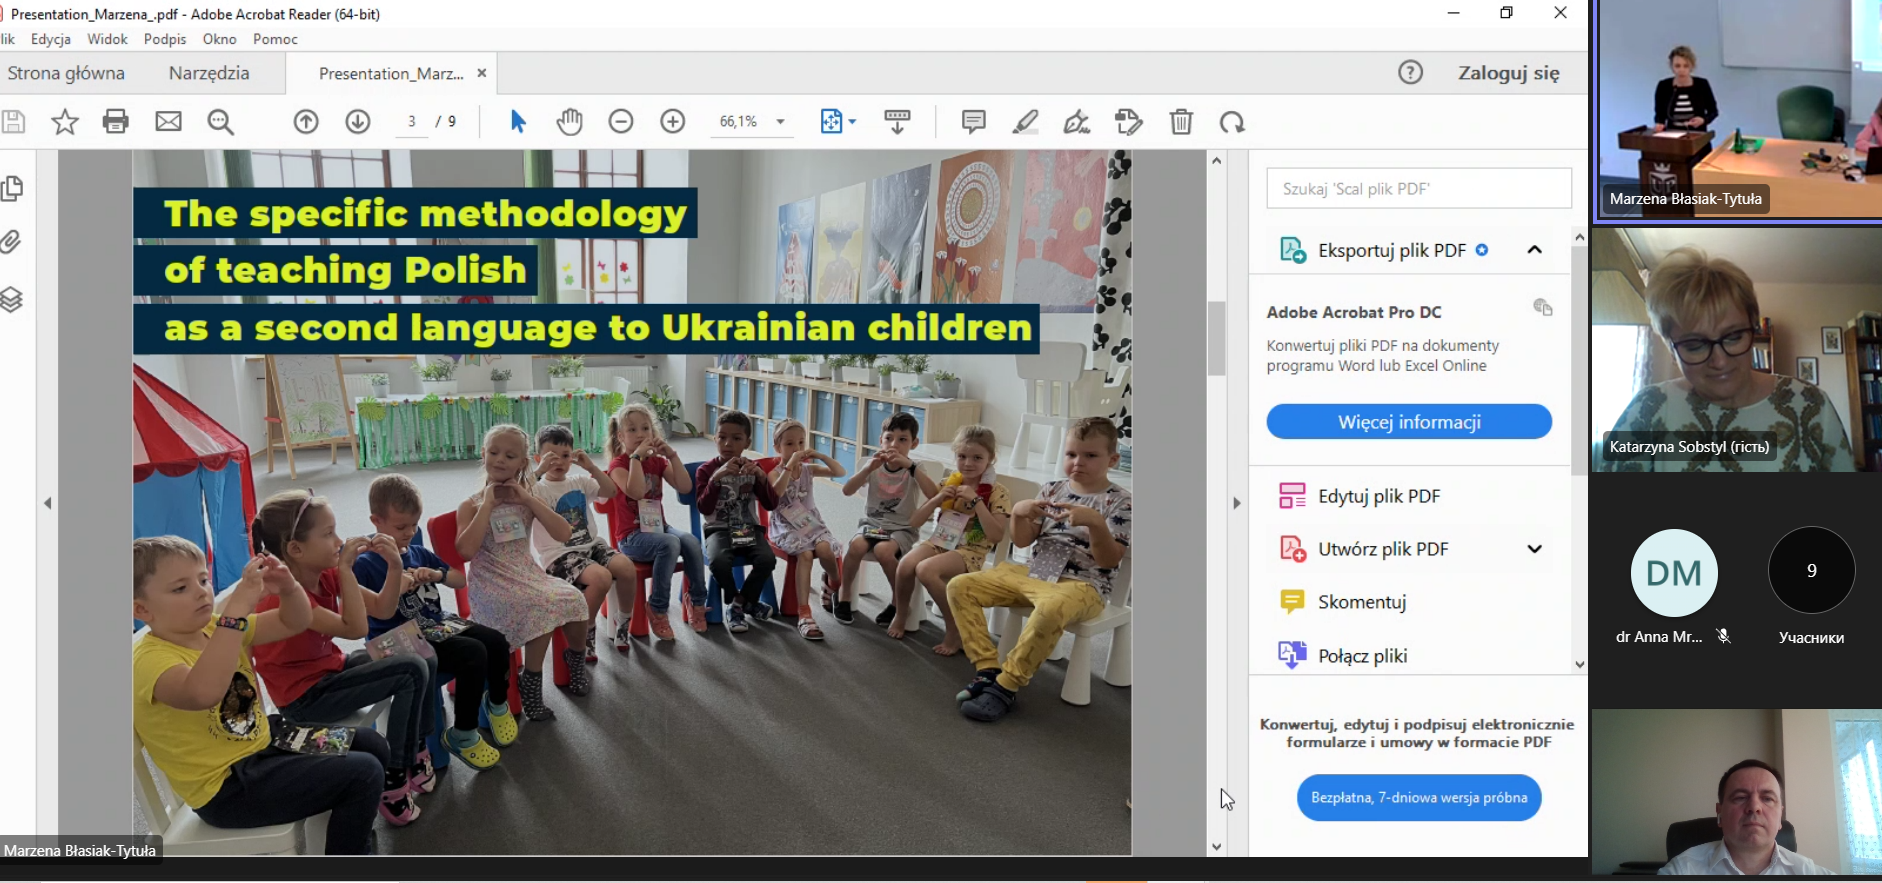
Task: Open the attachments paperclip panel
Action: coord(12,243)
